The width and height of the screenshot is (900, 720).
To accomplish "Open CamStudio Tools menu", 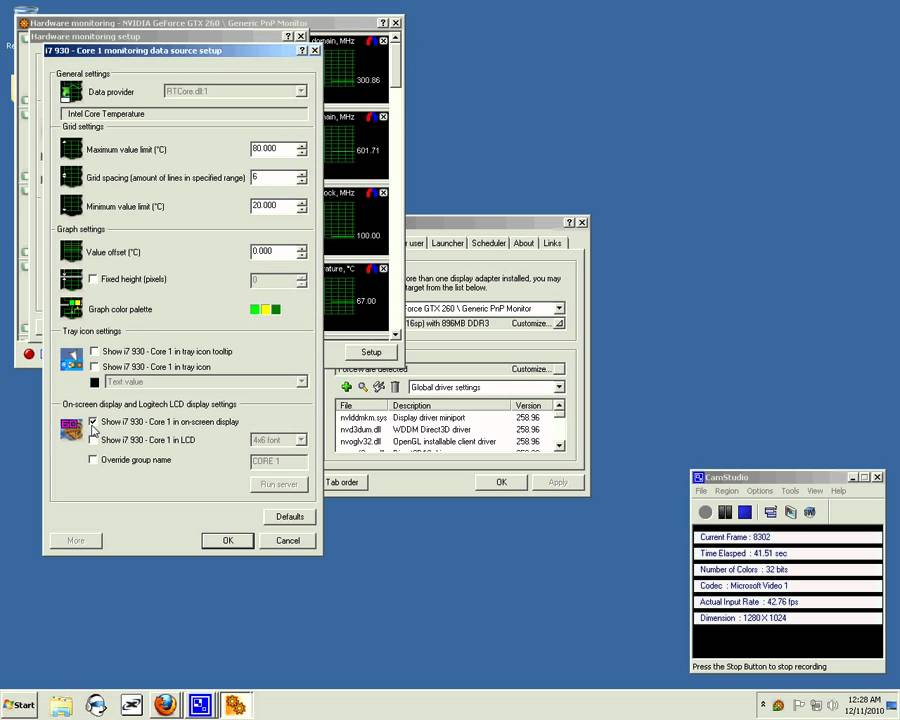I will click(x=790, y=491).
